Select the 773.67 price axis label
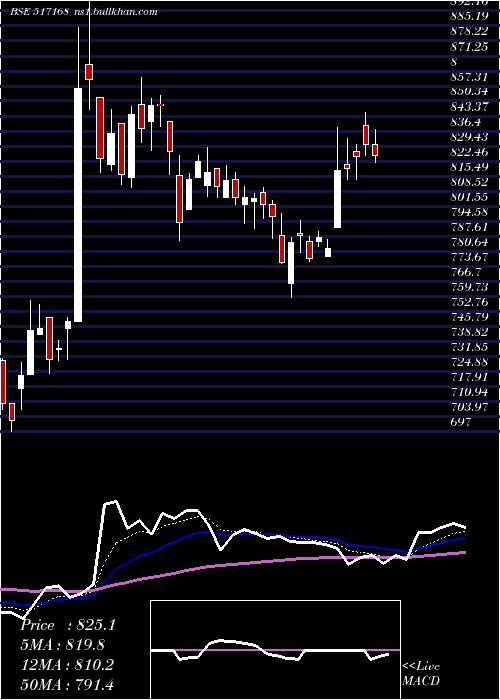 (x=470, y=257)
